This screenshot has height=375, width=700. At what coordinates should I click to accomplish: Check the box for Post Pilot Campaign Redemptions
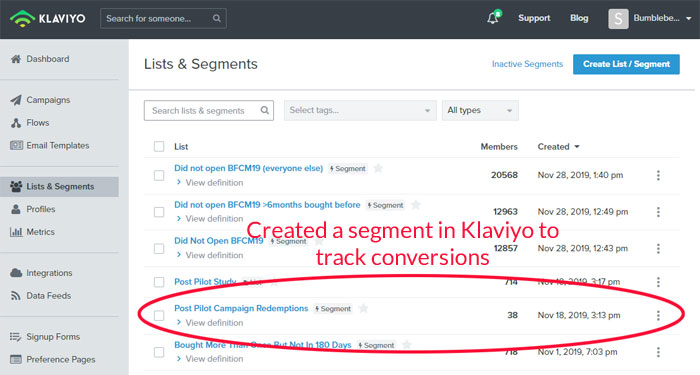click(x=159, y=316)
